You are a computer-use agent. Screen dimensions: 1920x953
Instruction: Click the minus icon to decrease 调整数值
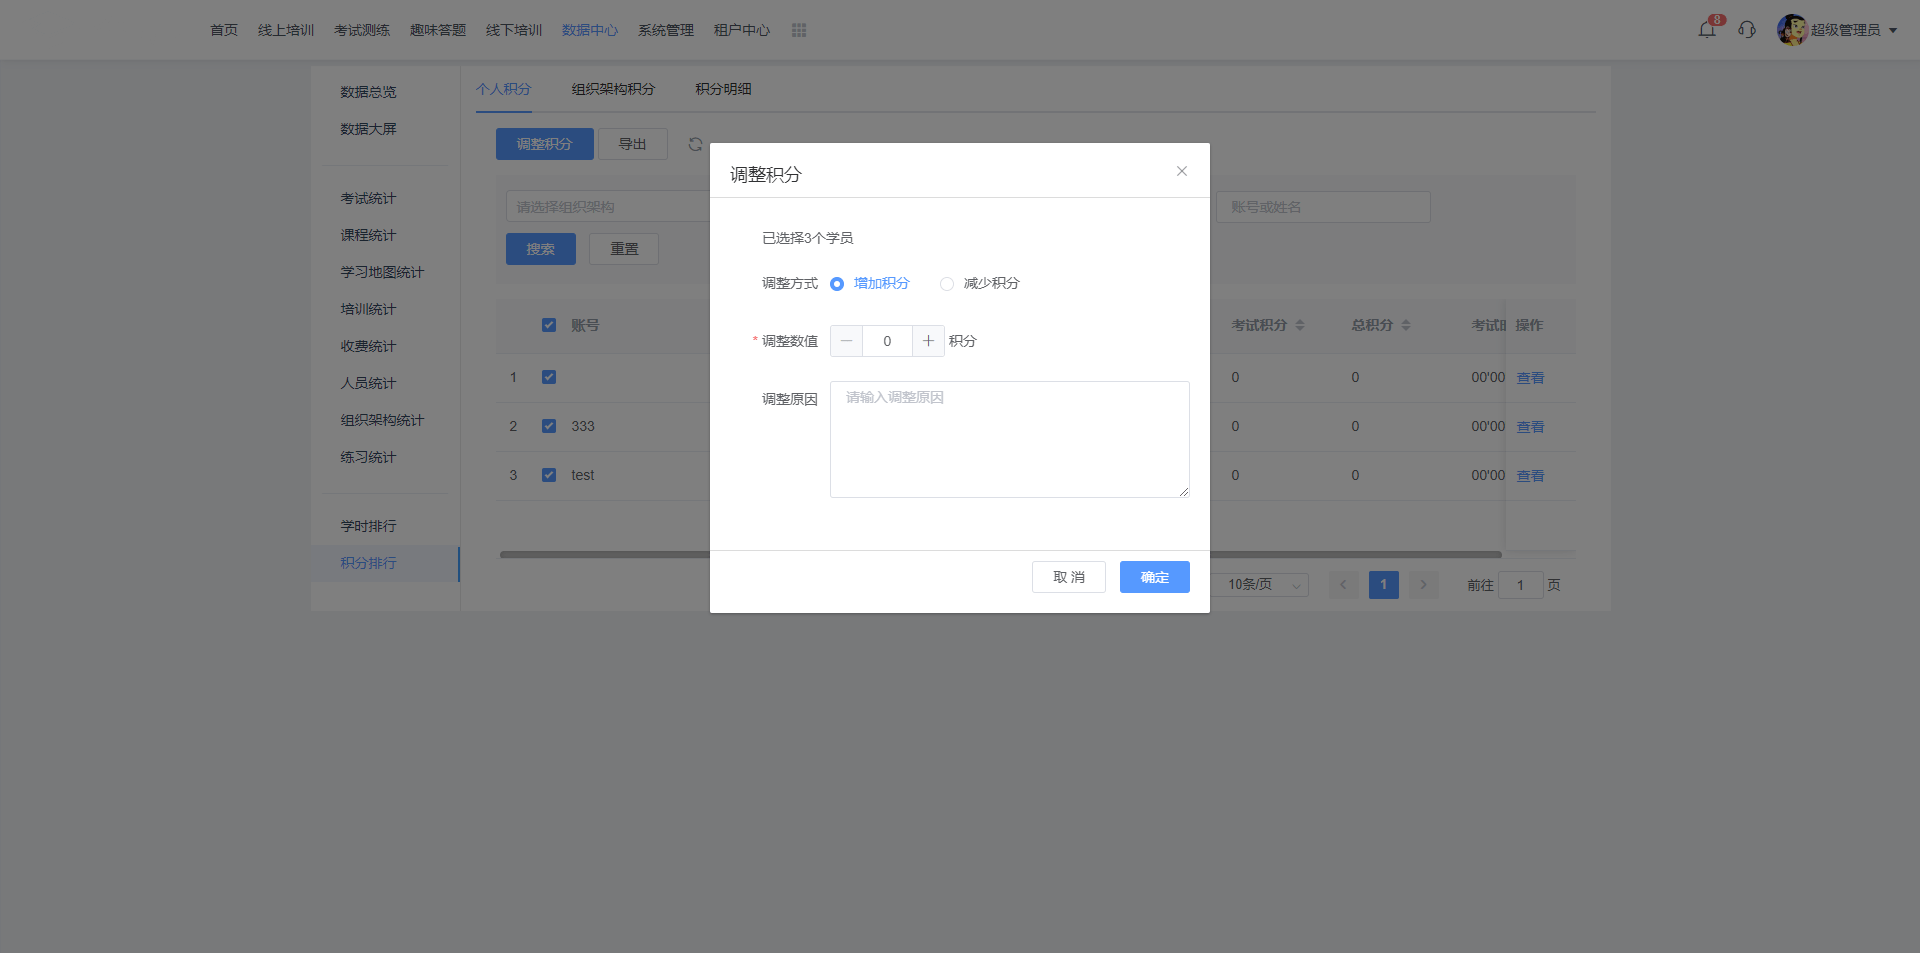(846, 341)
